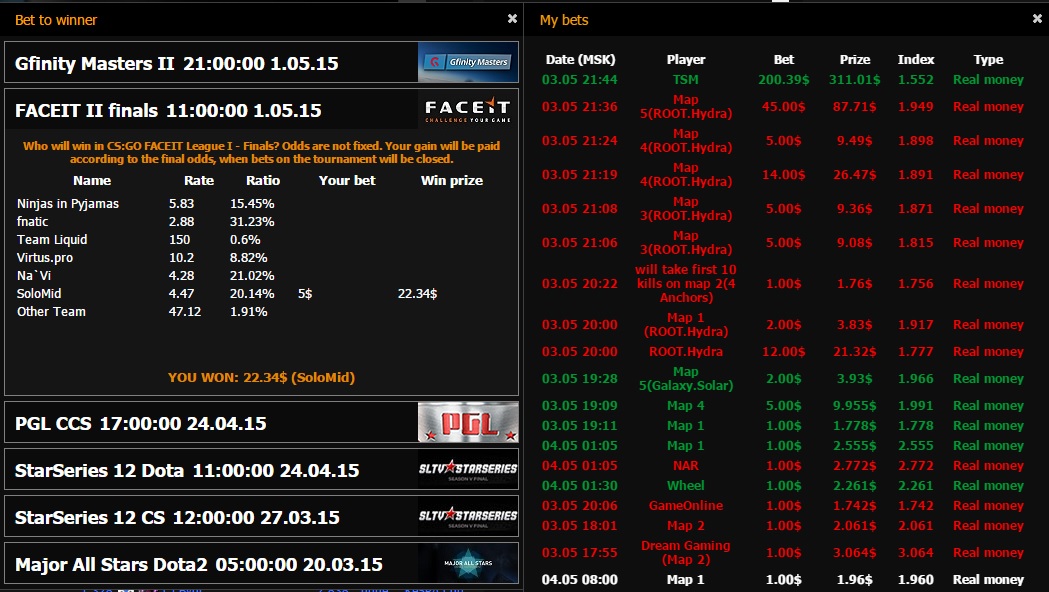Click the 03.05 19:11 bet date

[x=579, y=426]
